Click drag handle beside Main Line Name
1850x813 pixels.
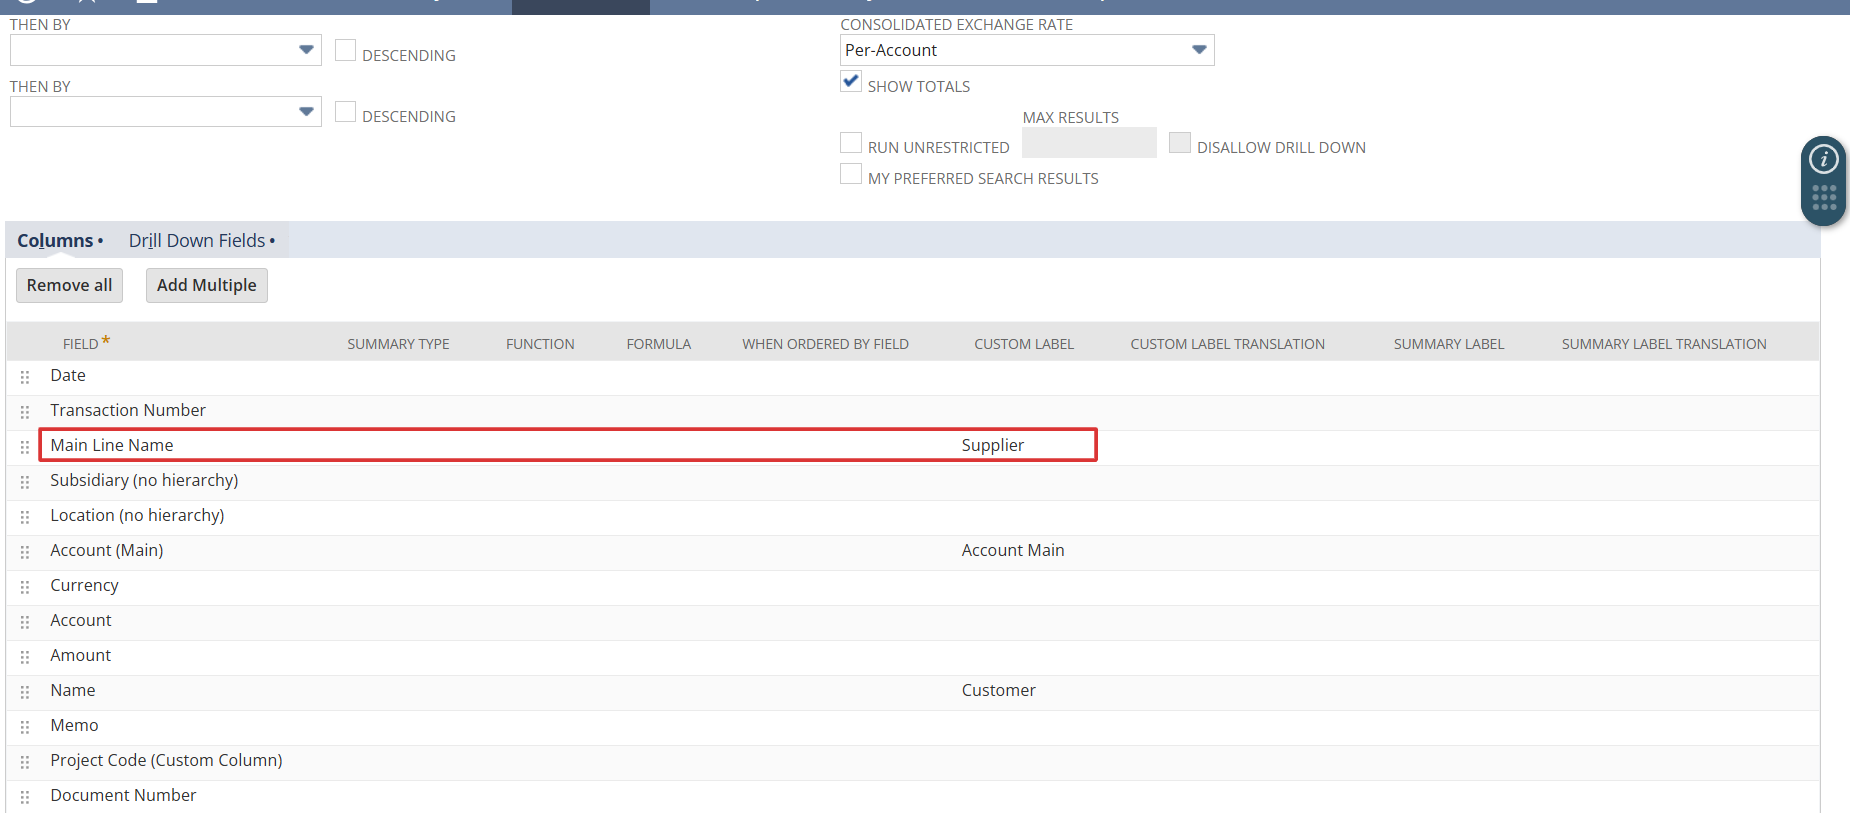[x=25, y=447]
